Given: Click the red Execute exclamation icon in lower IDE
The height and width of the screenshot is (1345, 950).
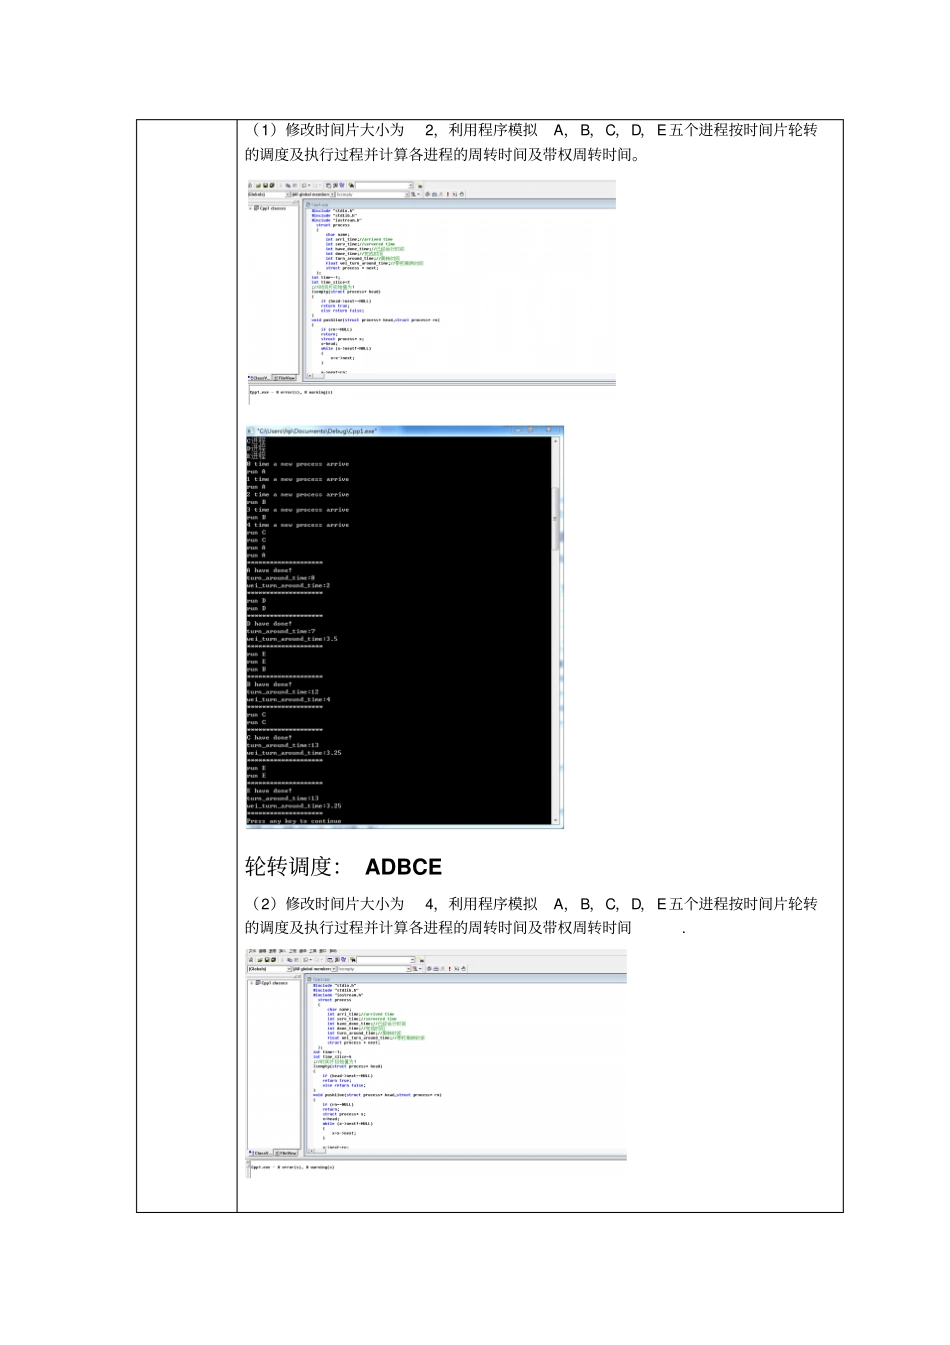Looking at the screenshot, I should [449, 969].
